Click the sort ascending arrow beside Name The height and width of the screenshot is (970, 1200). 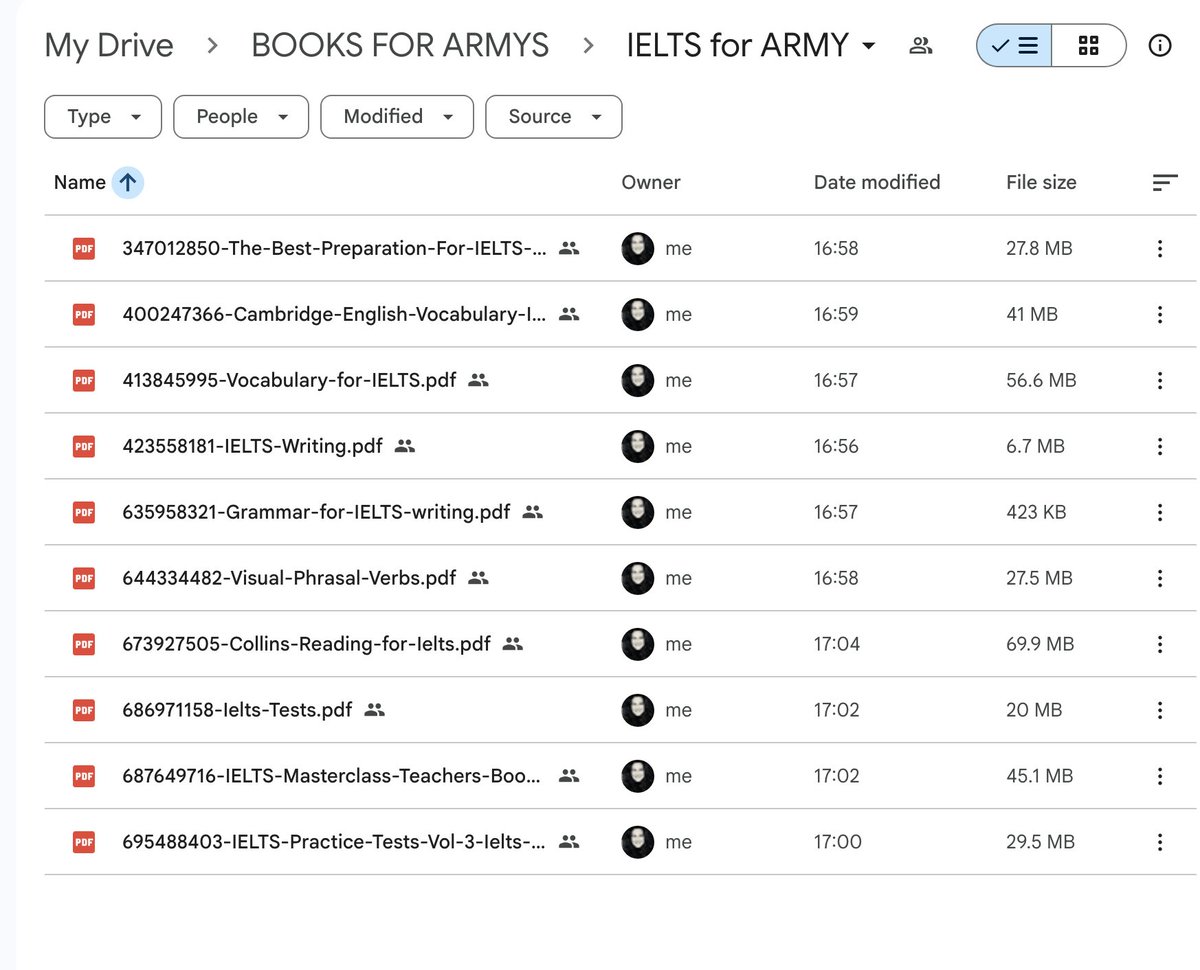[126, 182]
